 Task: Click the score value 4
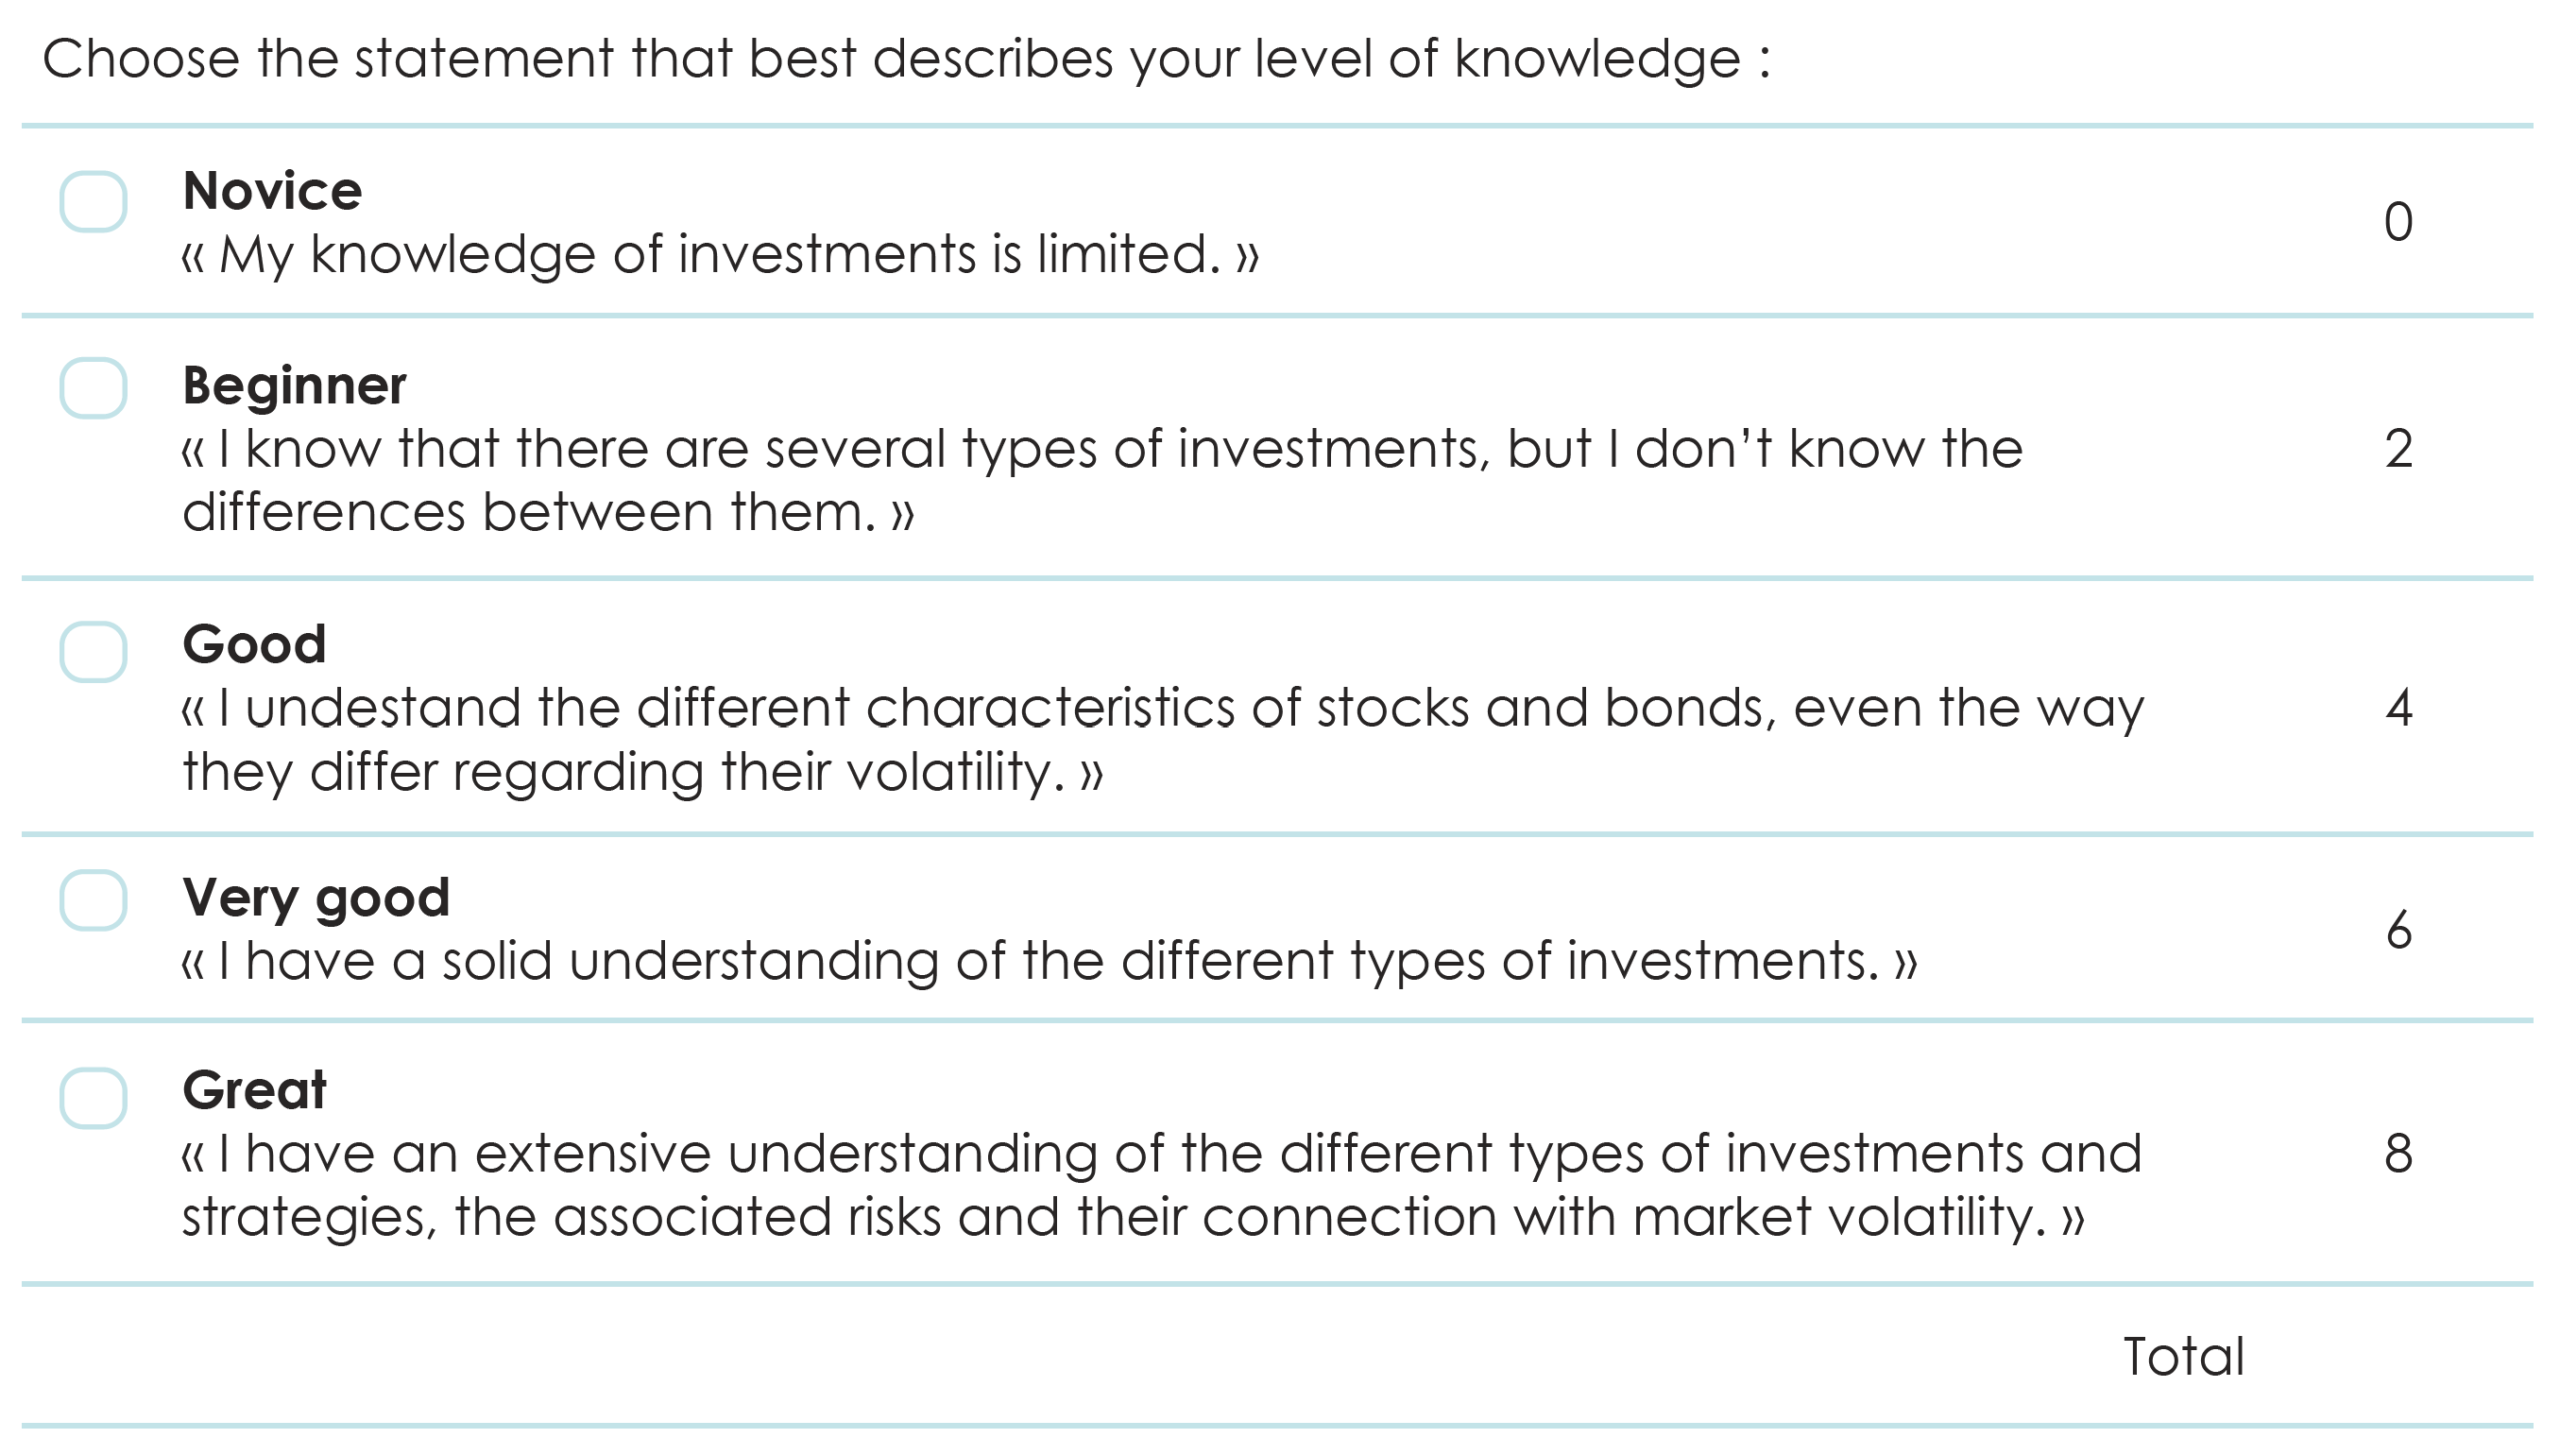[x=2398, y=708]
